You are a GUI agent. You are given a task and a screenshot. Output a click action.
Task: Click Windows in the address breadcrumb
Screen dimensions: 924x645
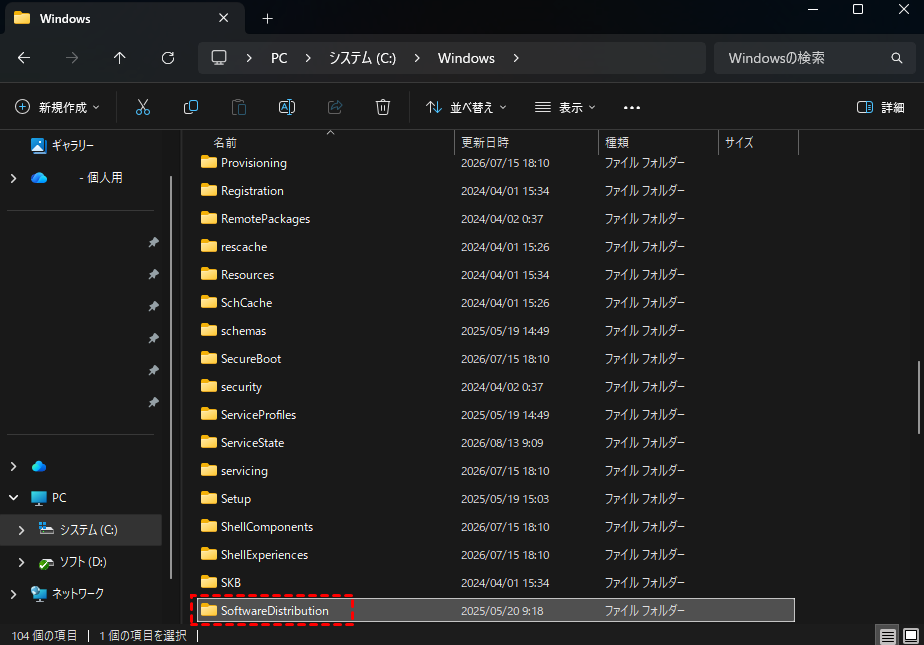(x=466, y=58)
